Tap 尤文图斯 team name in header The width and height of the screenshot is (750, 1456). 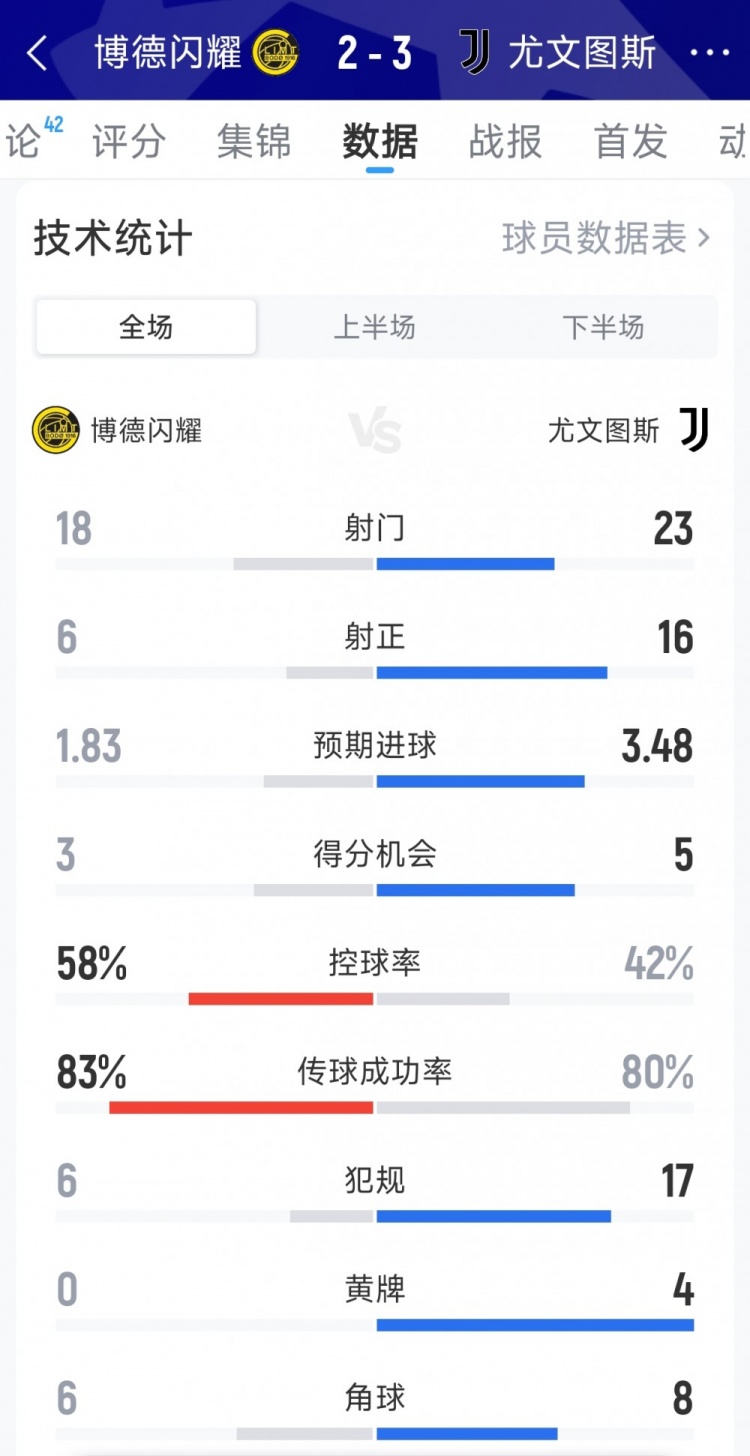coord(582,53)
